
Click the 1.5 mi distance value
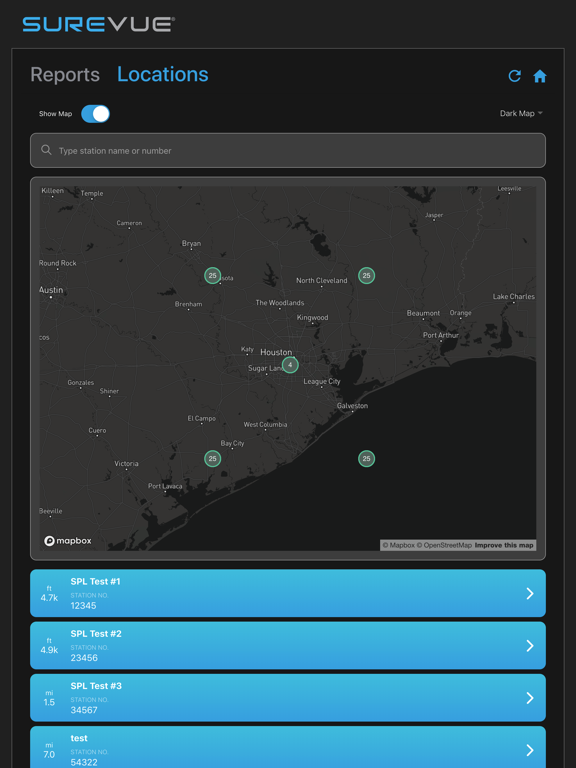pyautogui.click(x=49, y=702)
